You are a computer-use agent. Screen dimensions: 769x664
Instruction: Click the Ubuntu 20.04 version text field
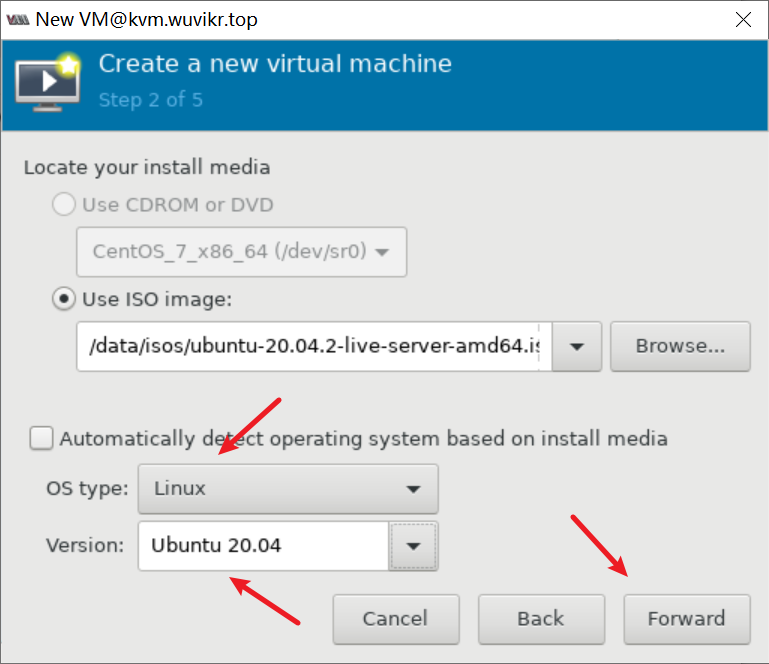pos(263,546)
